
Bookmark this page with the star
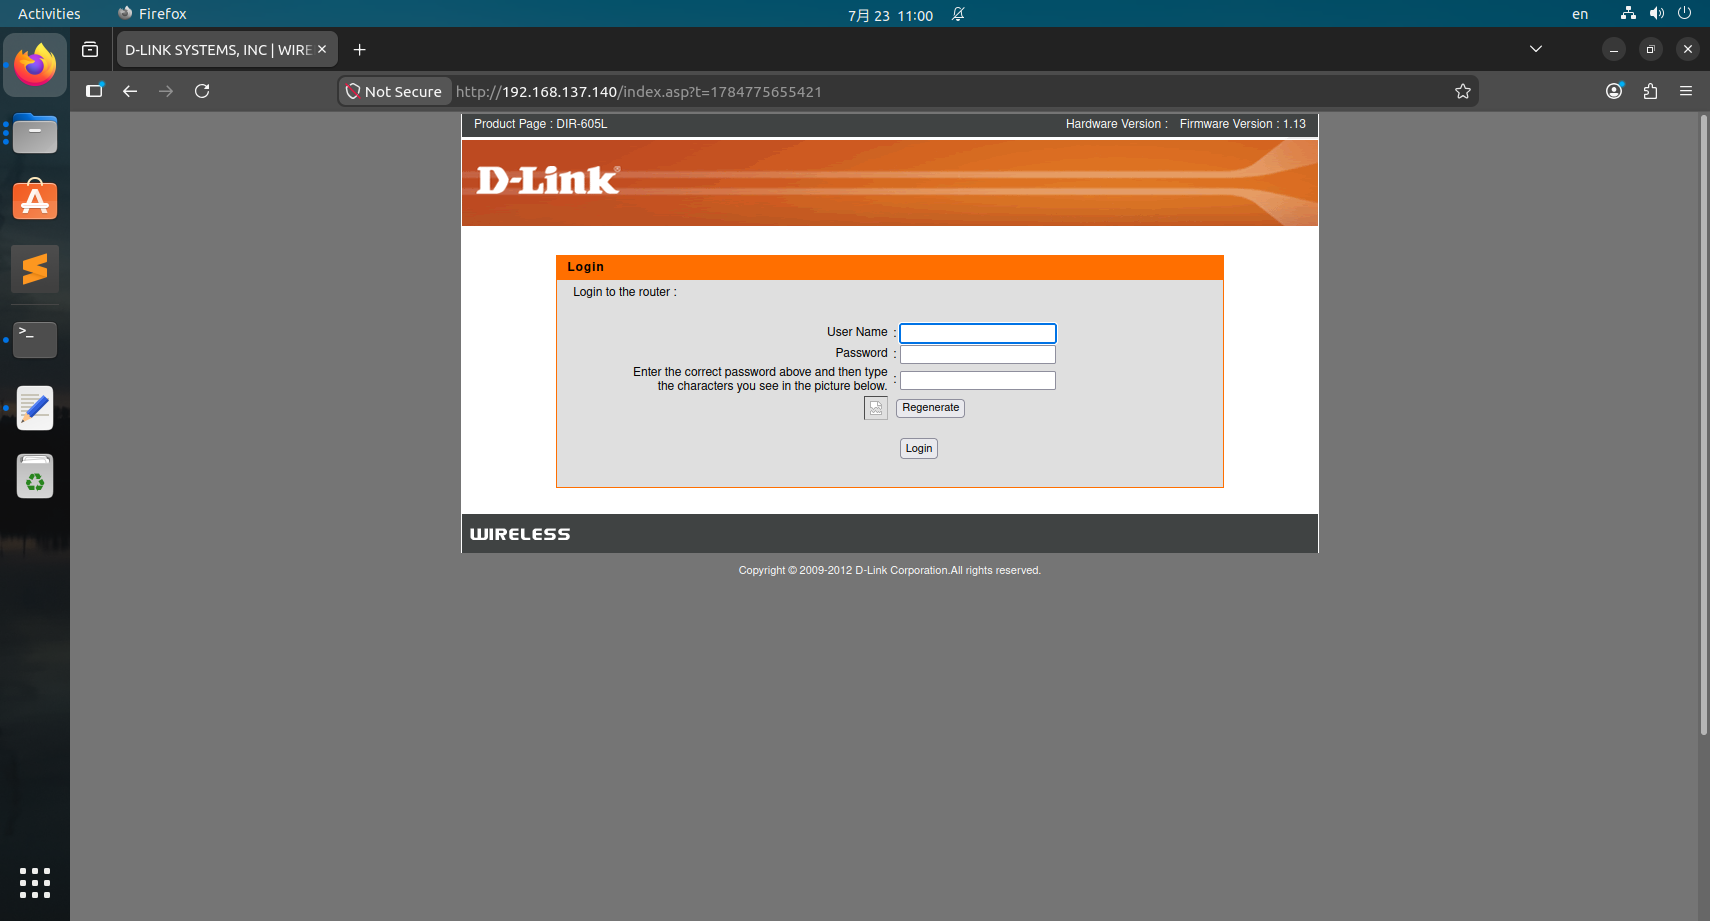pyautogui.click(x=1463, y=92)
